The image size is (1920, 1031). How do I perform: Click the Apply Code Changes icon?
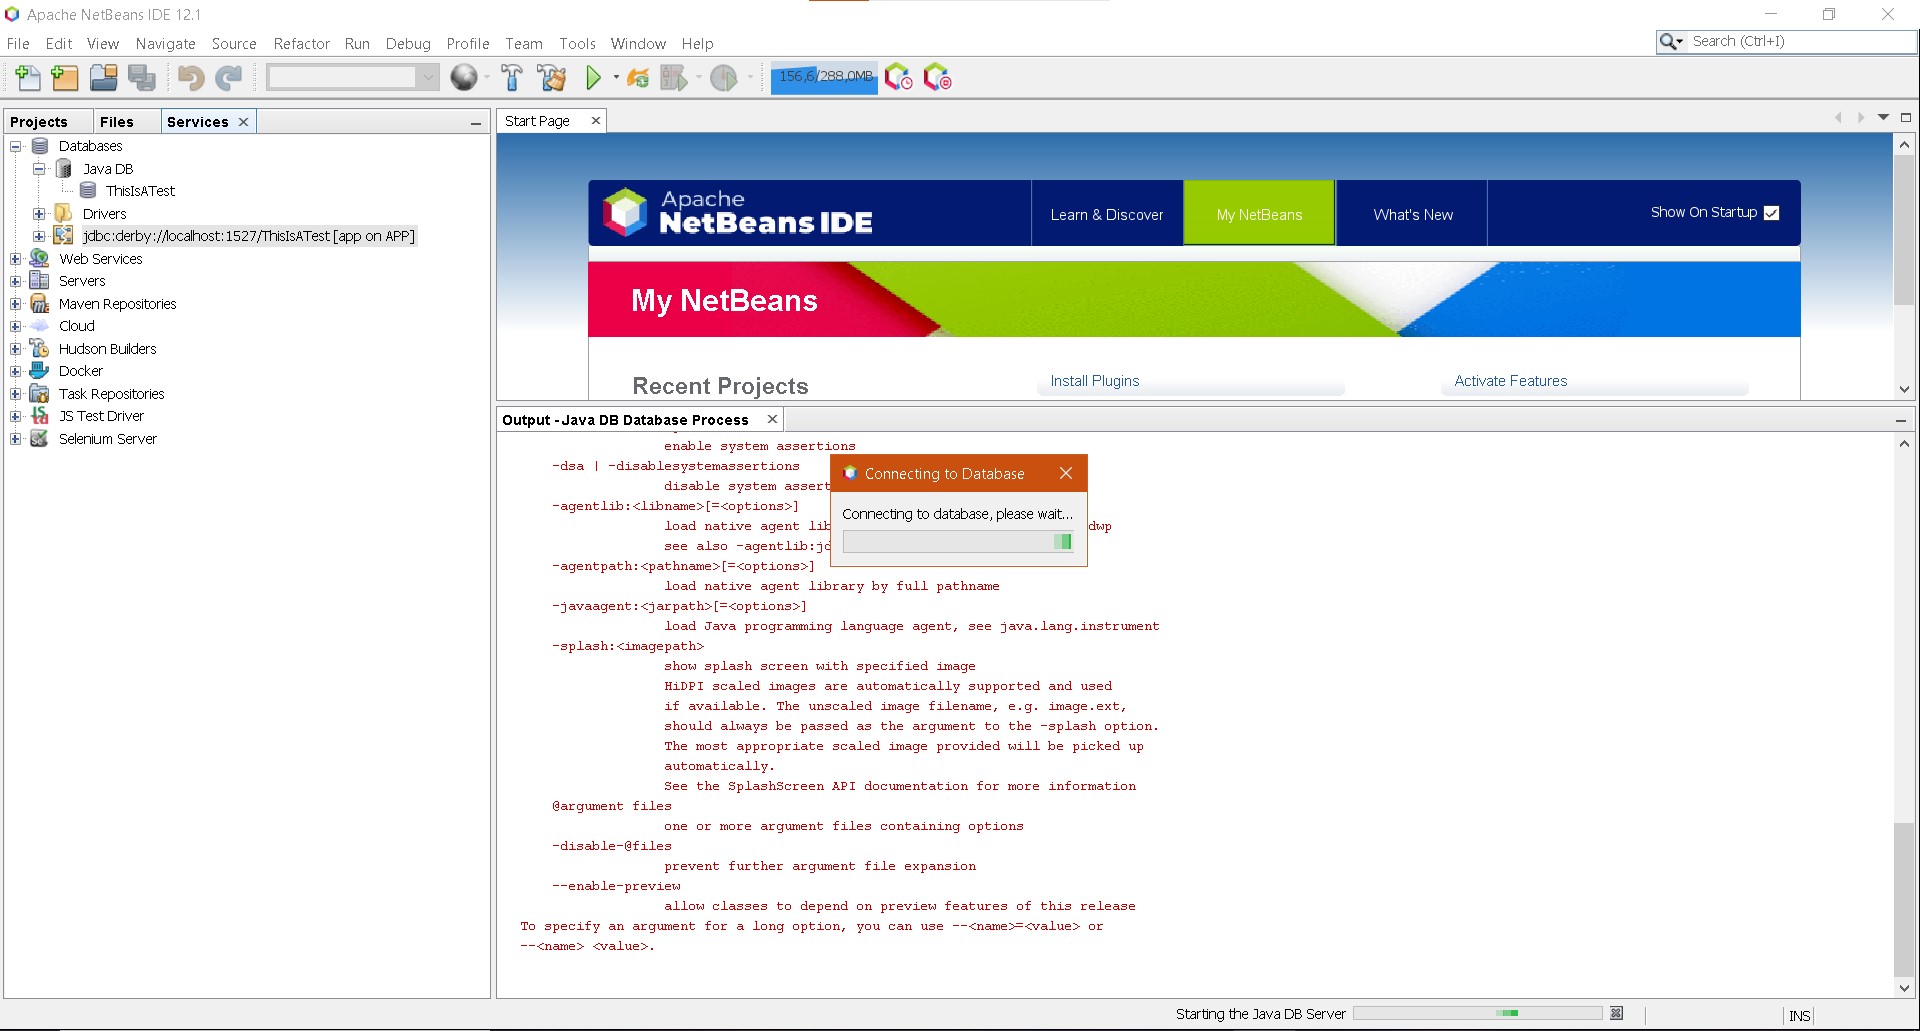click(638, 77)
